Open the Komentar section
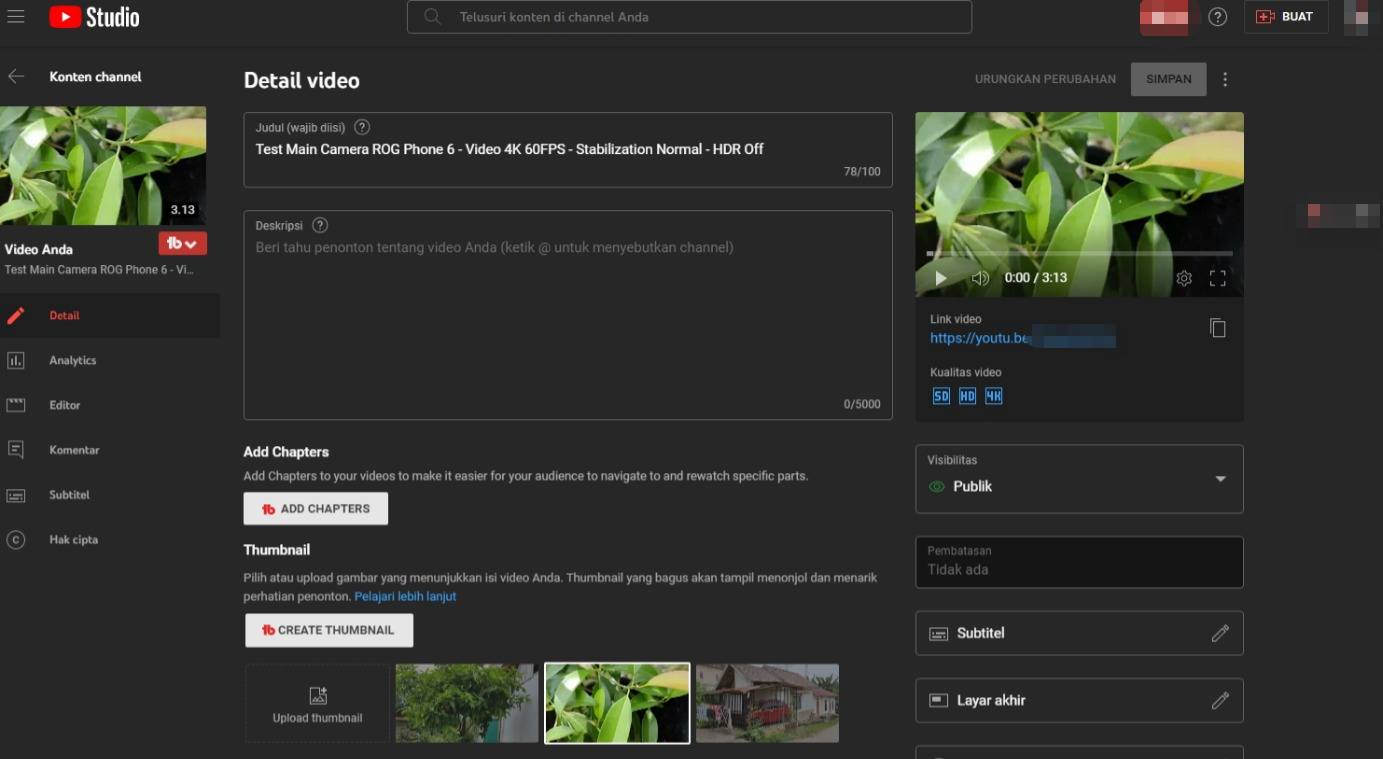The image size is (1383, 759). point(110,450)
